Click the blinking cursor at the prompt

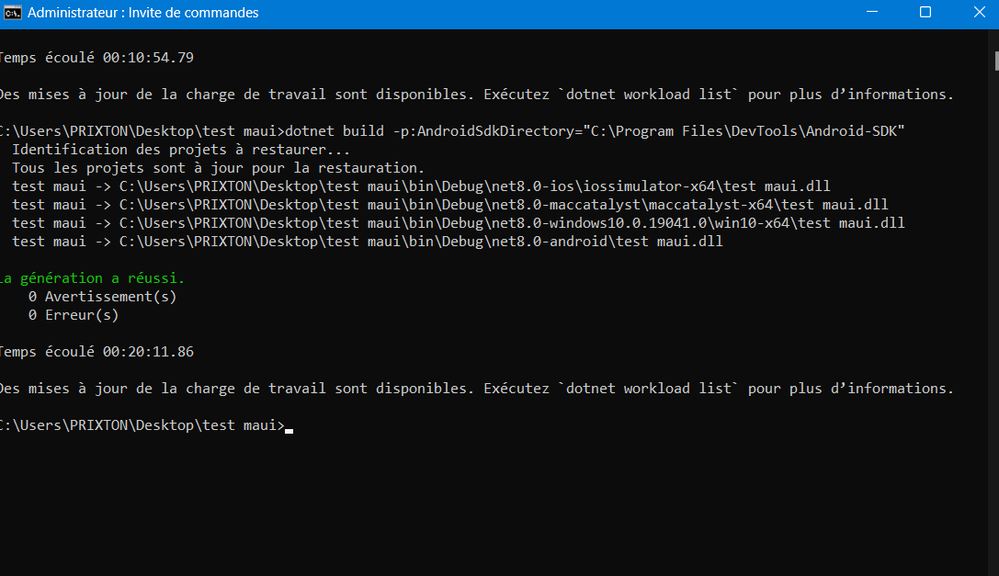tap(289, 431)
